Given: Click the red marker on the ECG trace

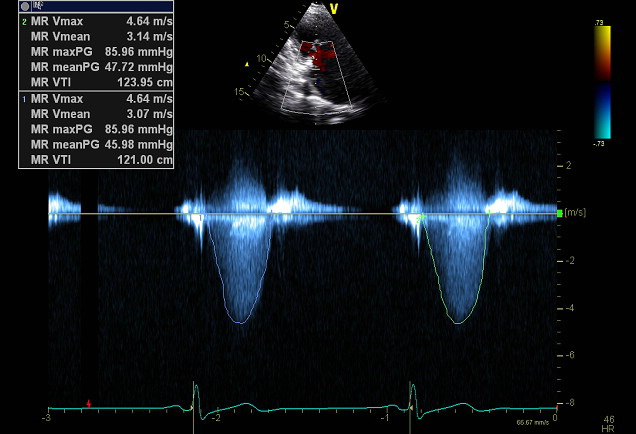Looking at the screenshot, I should tap(89, 403).
